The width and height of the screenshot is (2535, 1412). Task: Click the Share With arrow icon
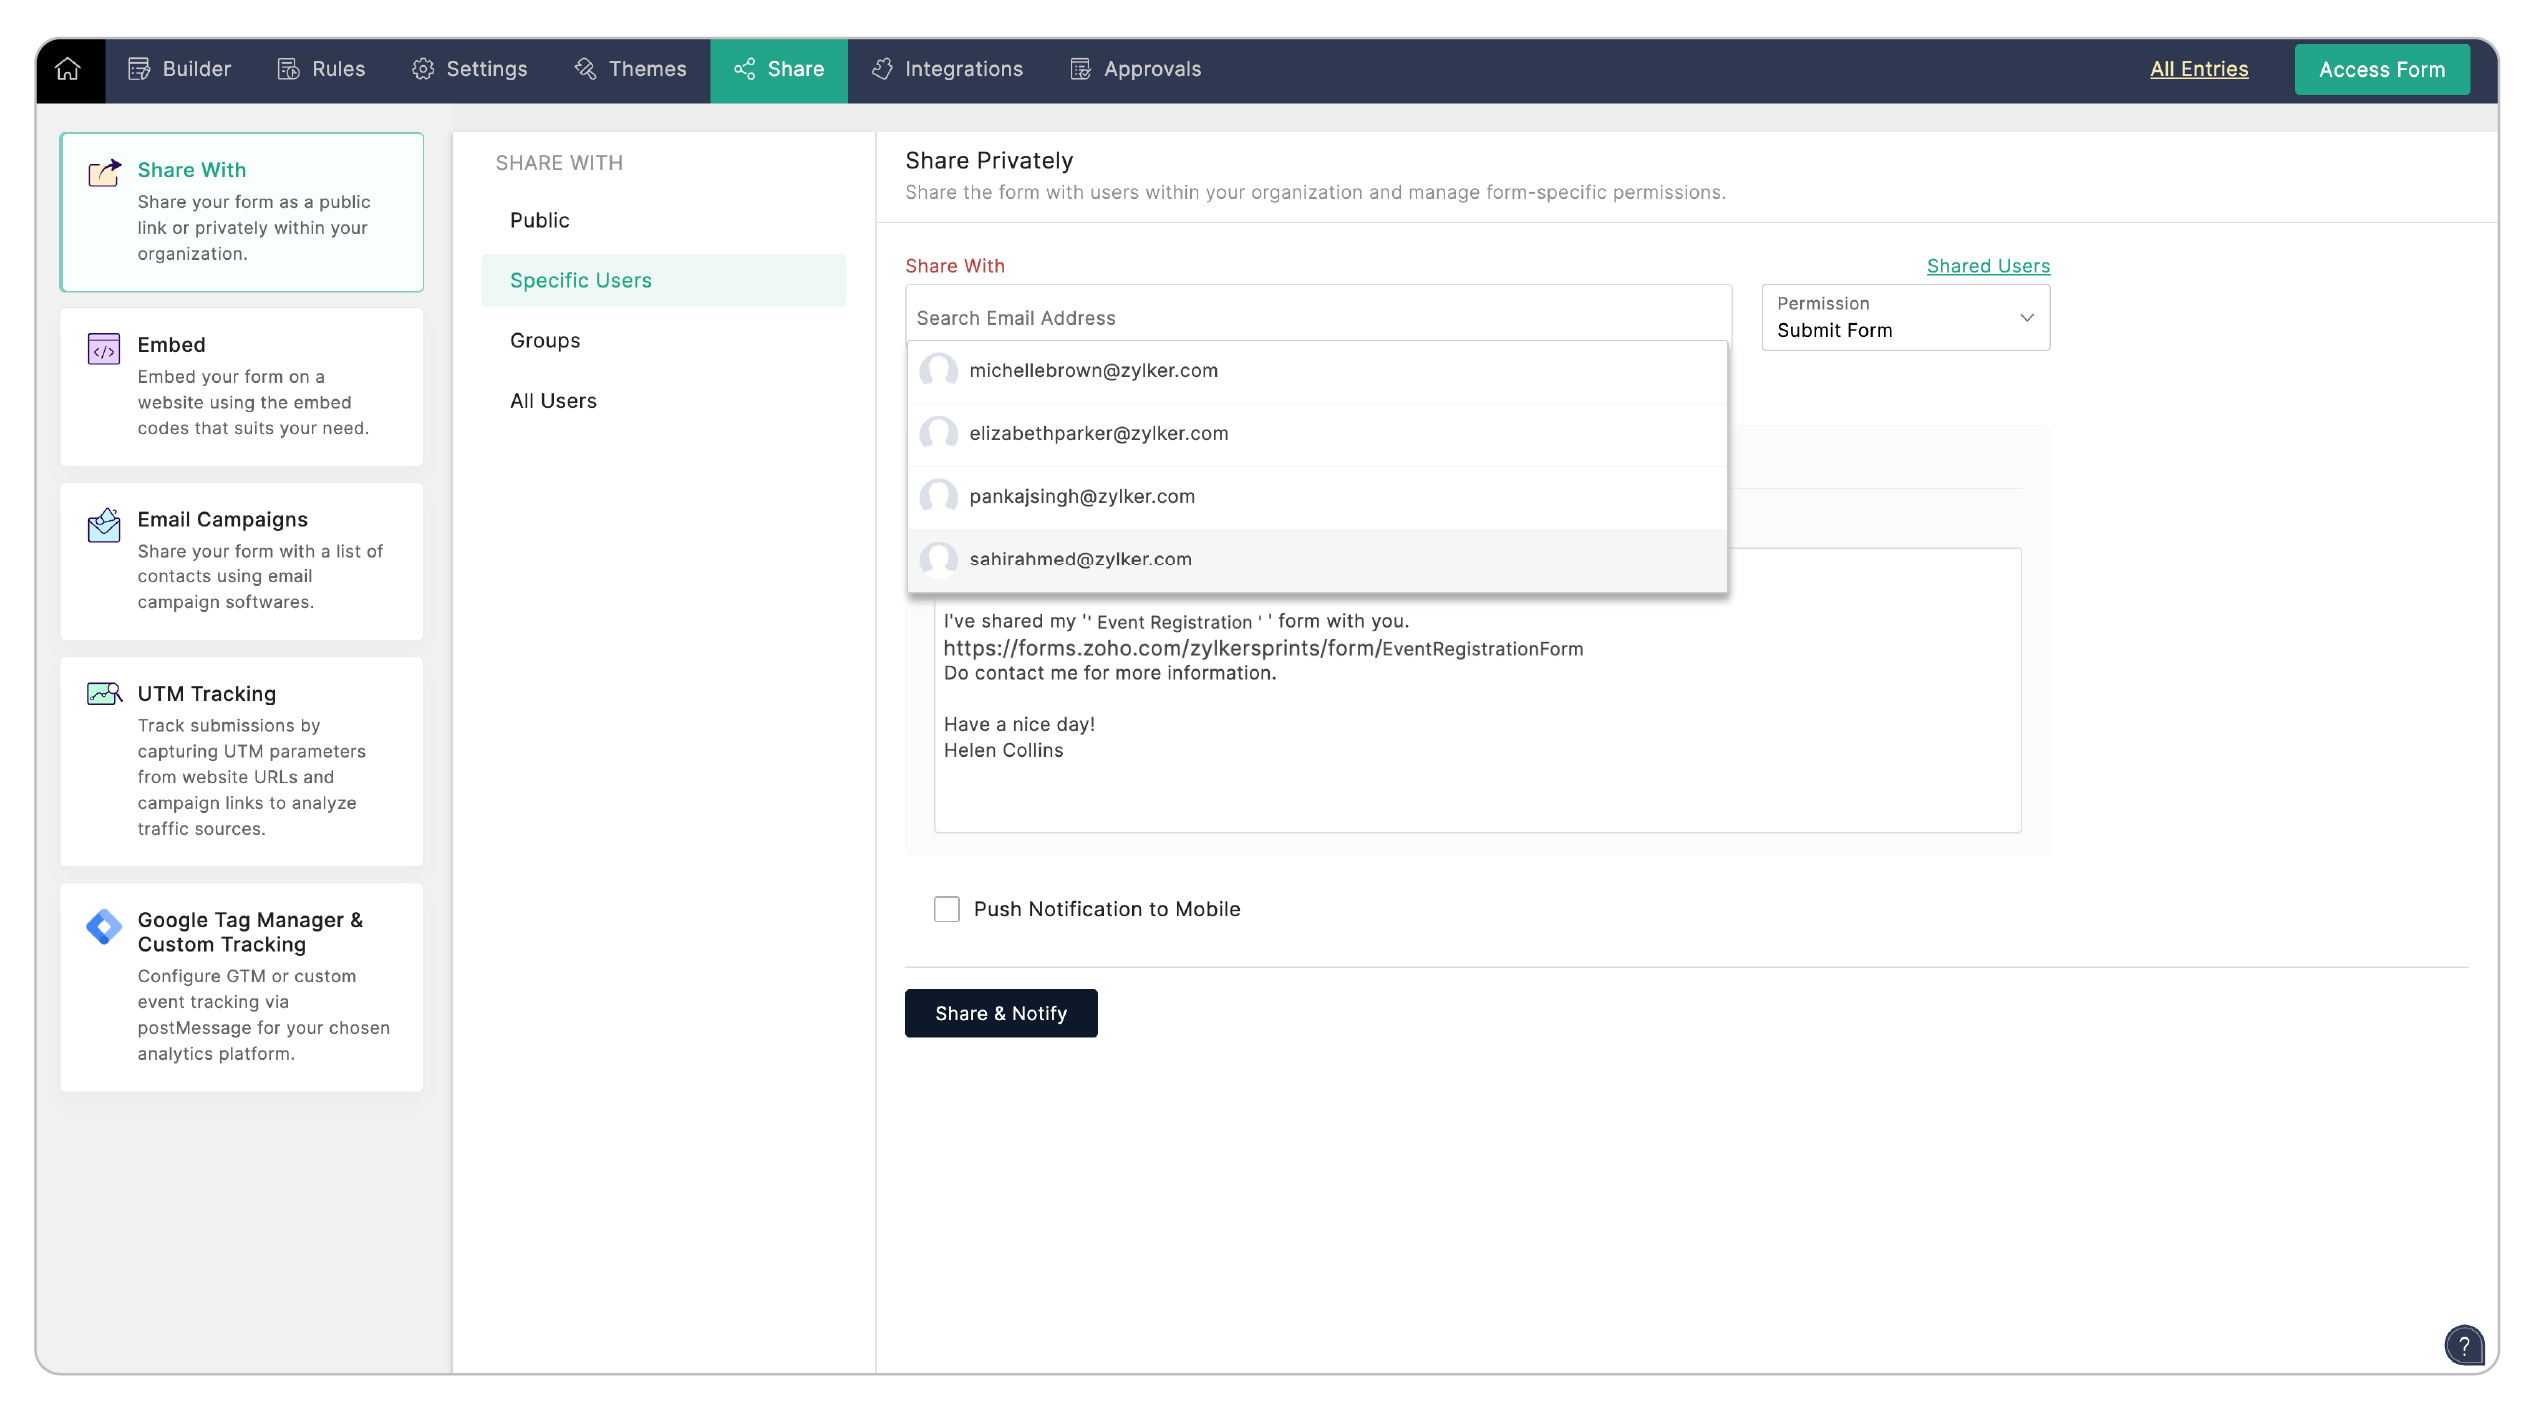pos(104,172)
